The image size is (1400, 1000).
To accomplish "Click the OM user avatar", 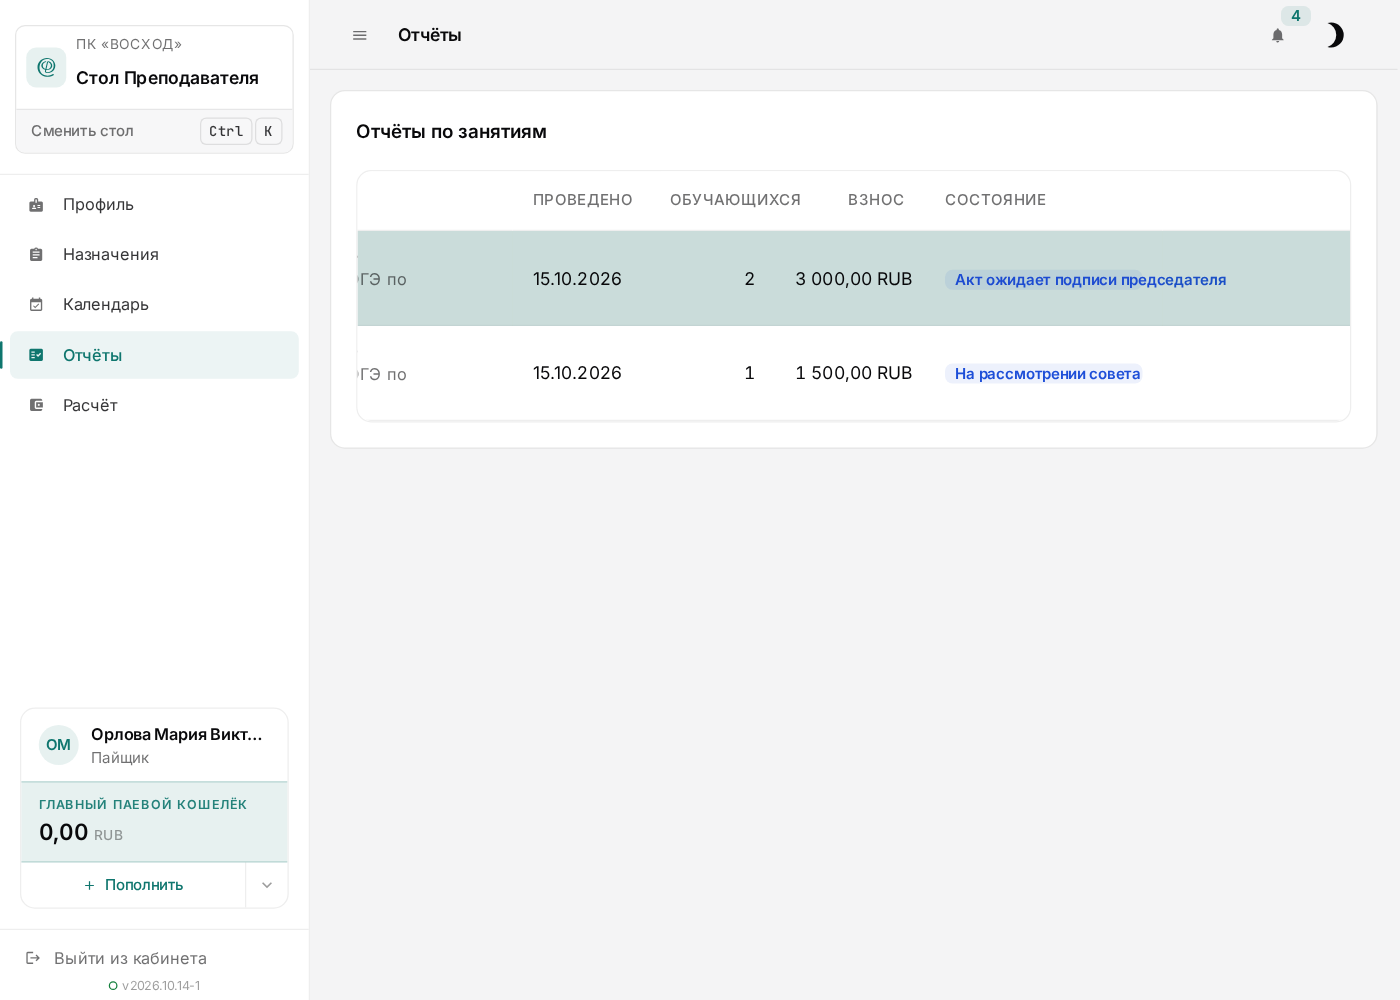I will [x=58, y=745].
